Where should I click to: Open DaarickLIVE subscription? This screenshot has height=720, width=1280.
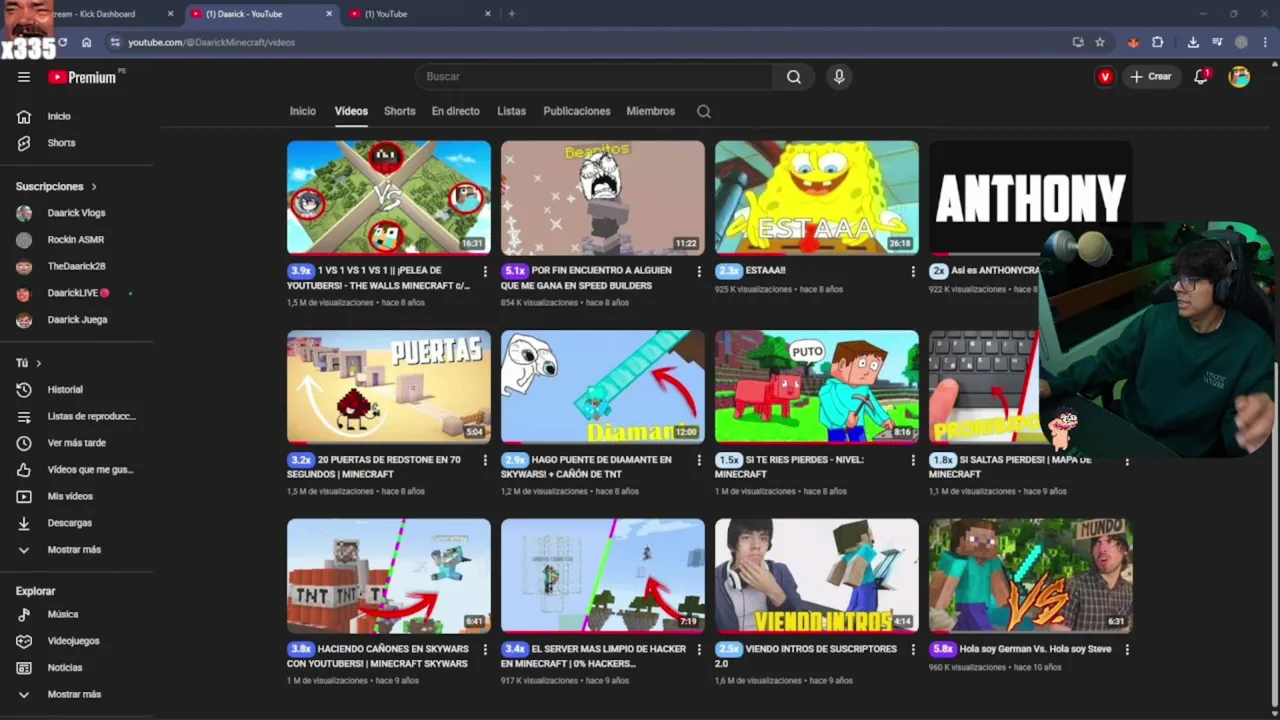(77, 293)
